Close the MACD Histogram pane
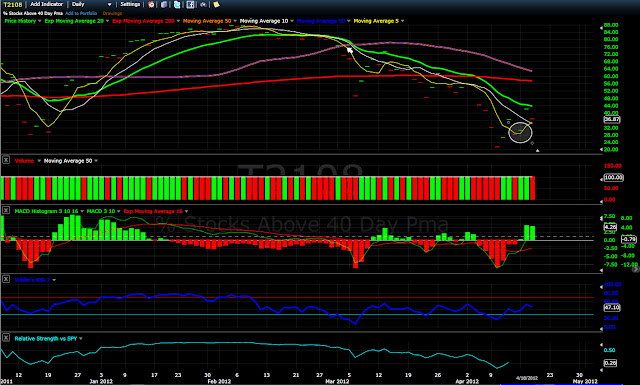Image resolution: width=640 pixels, height=385 pixels. click(6, 210)
